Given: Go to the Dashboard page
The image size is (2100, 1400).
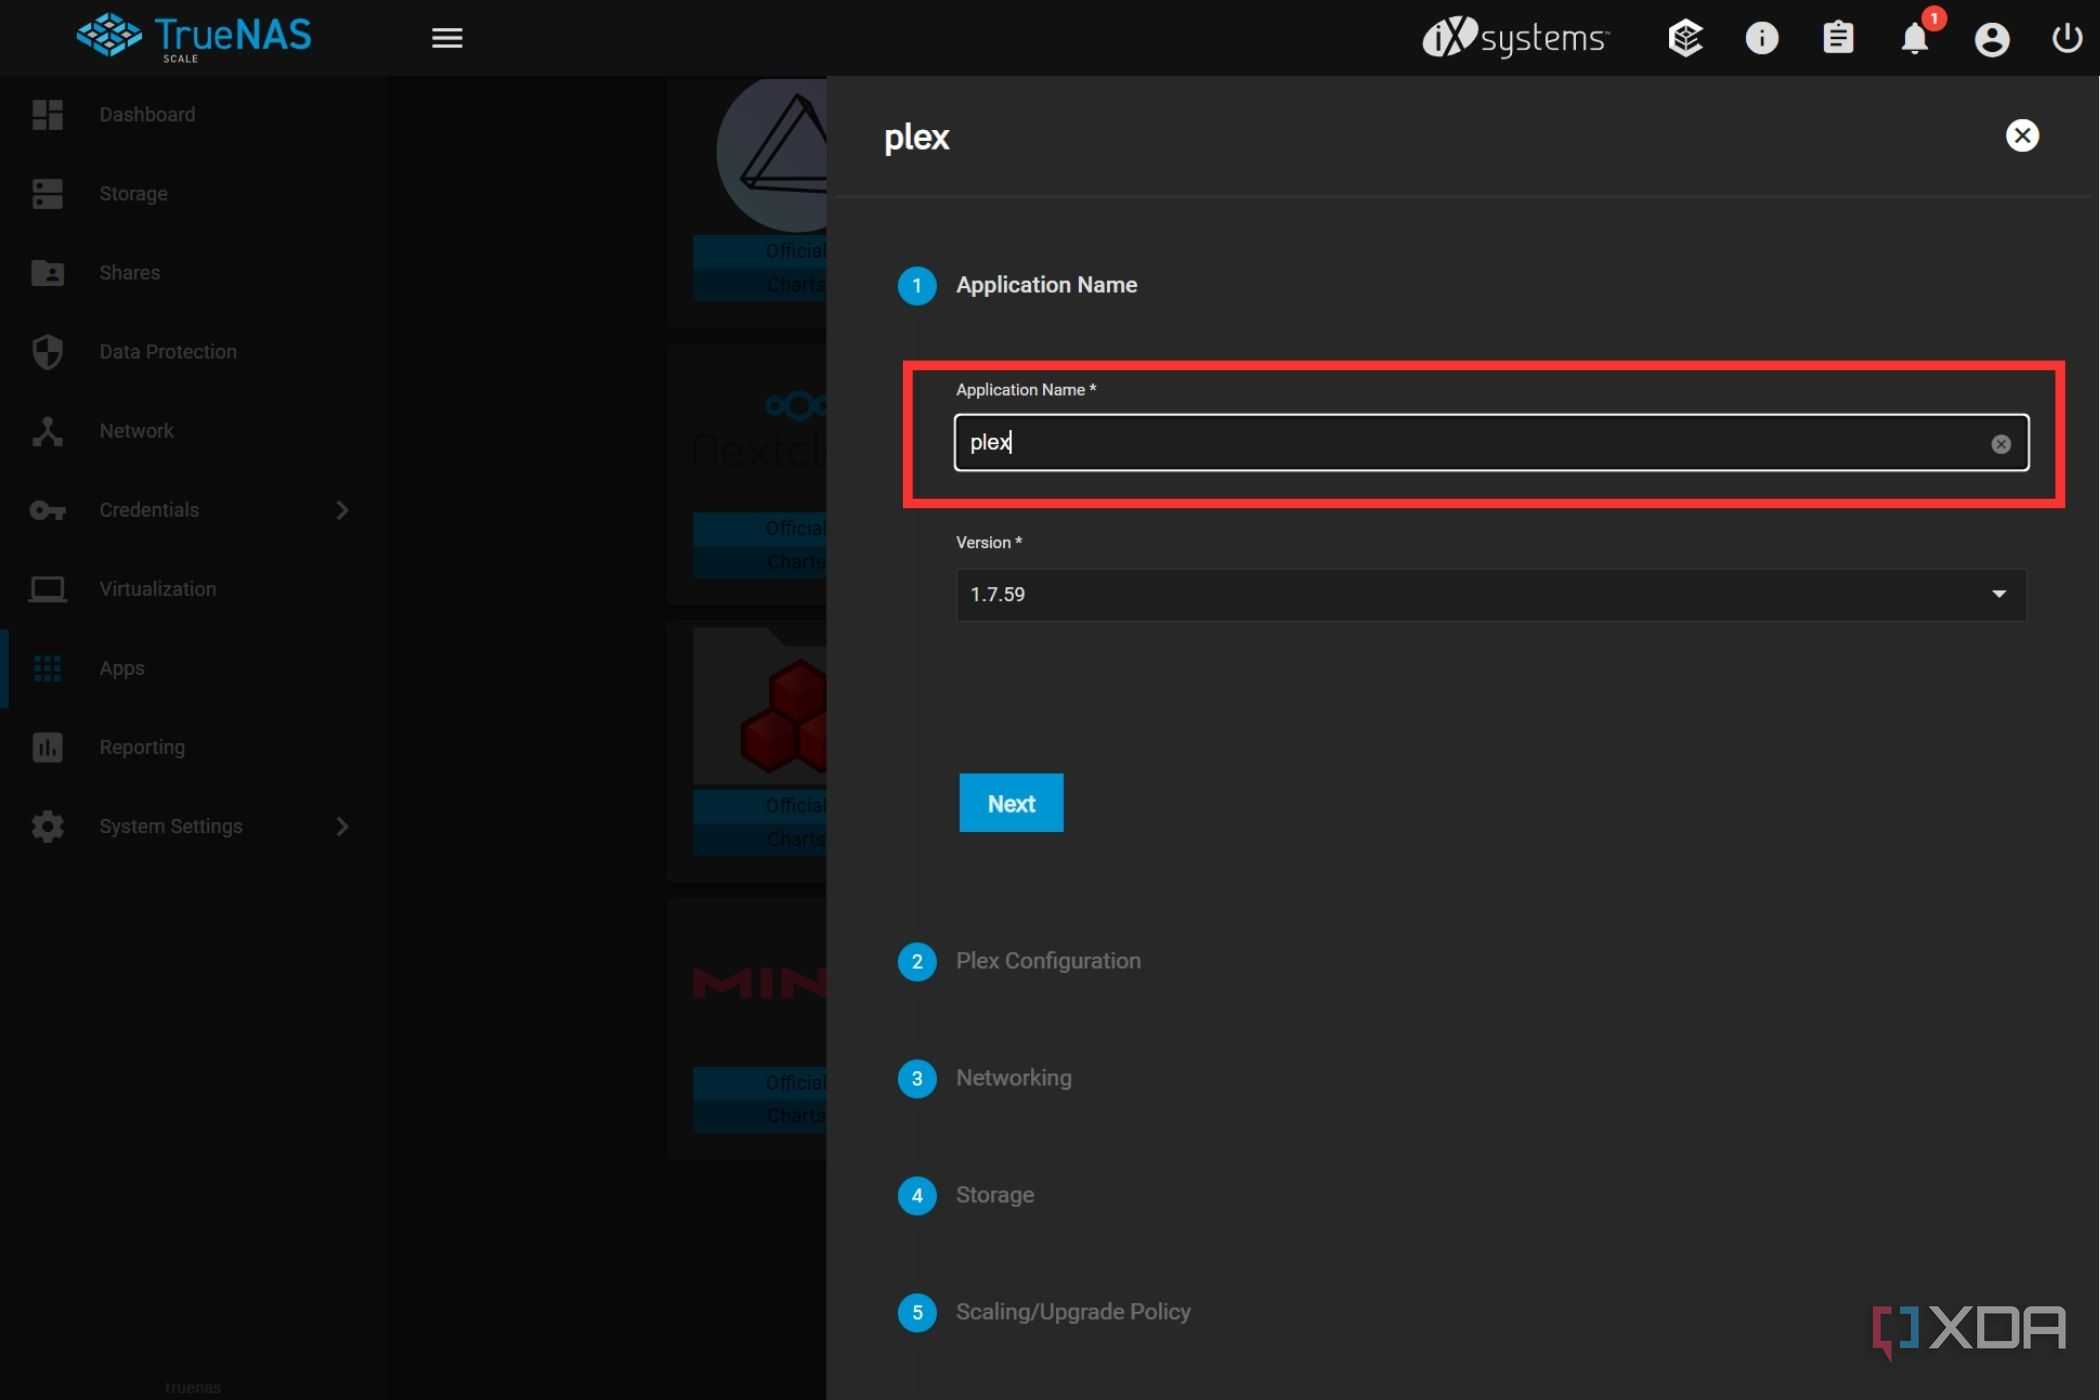Looking at the screenshot, I should pos(147,114).
